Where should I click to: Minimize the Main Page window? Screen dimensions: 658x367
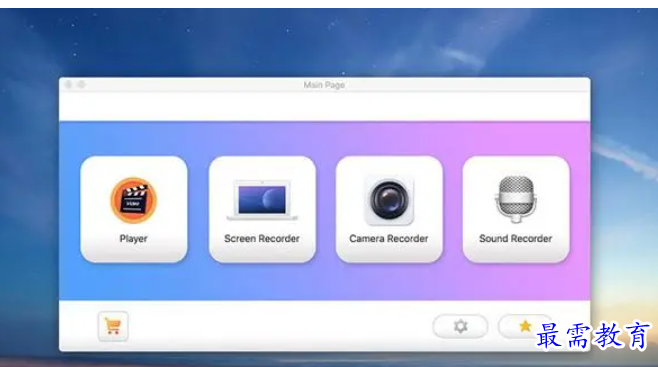coord(81,85)
